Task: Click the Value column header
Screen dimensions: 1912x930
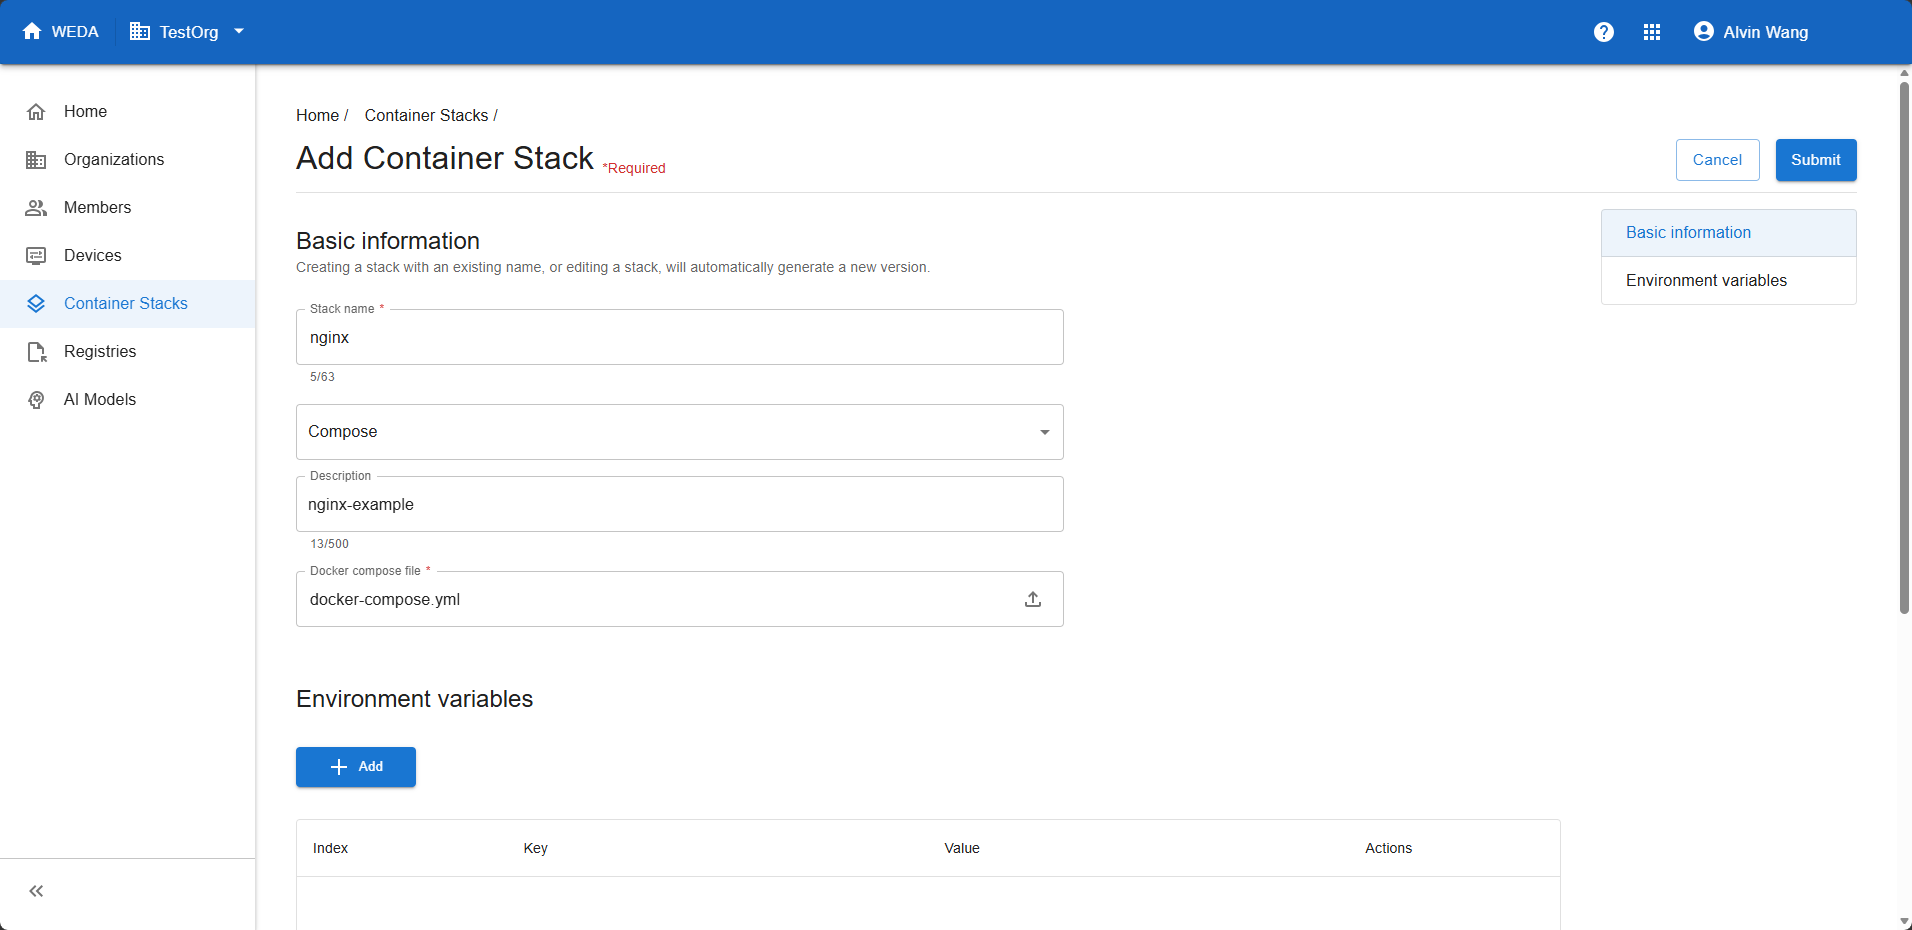Action: (961, 848)
